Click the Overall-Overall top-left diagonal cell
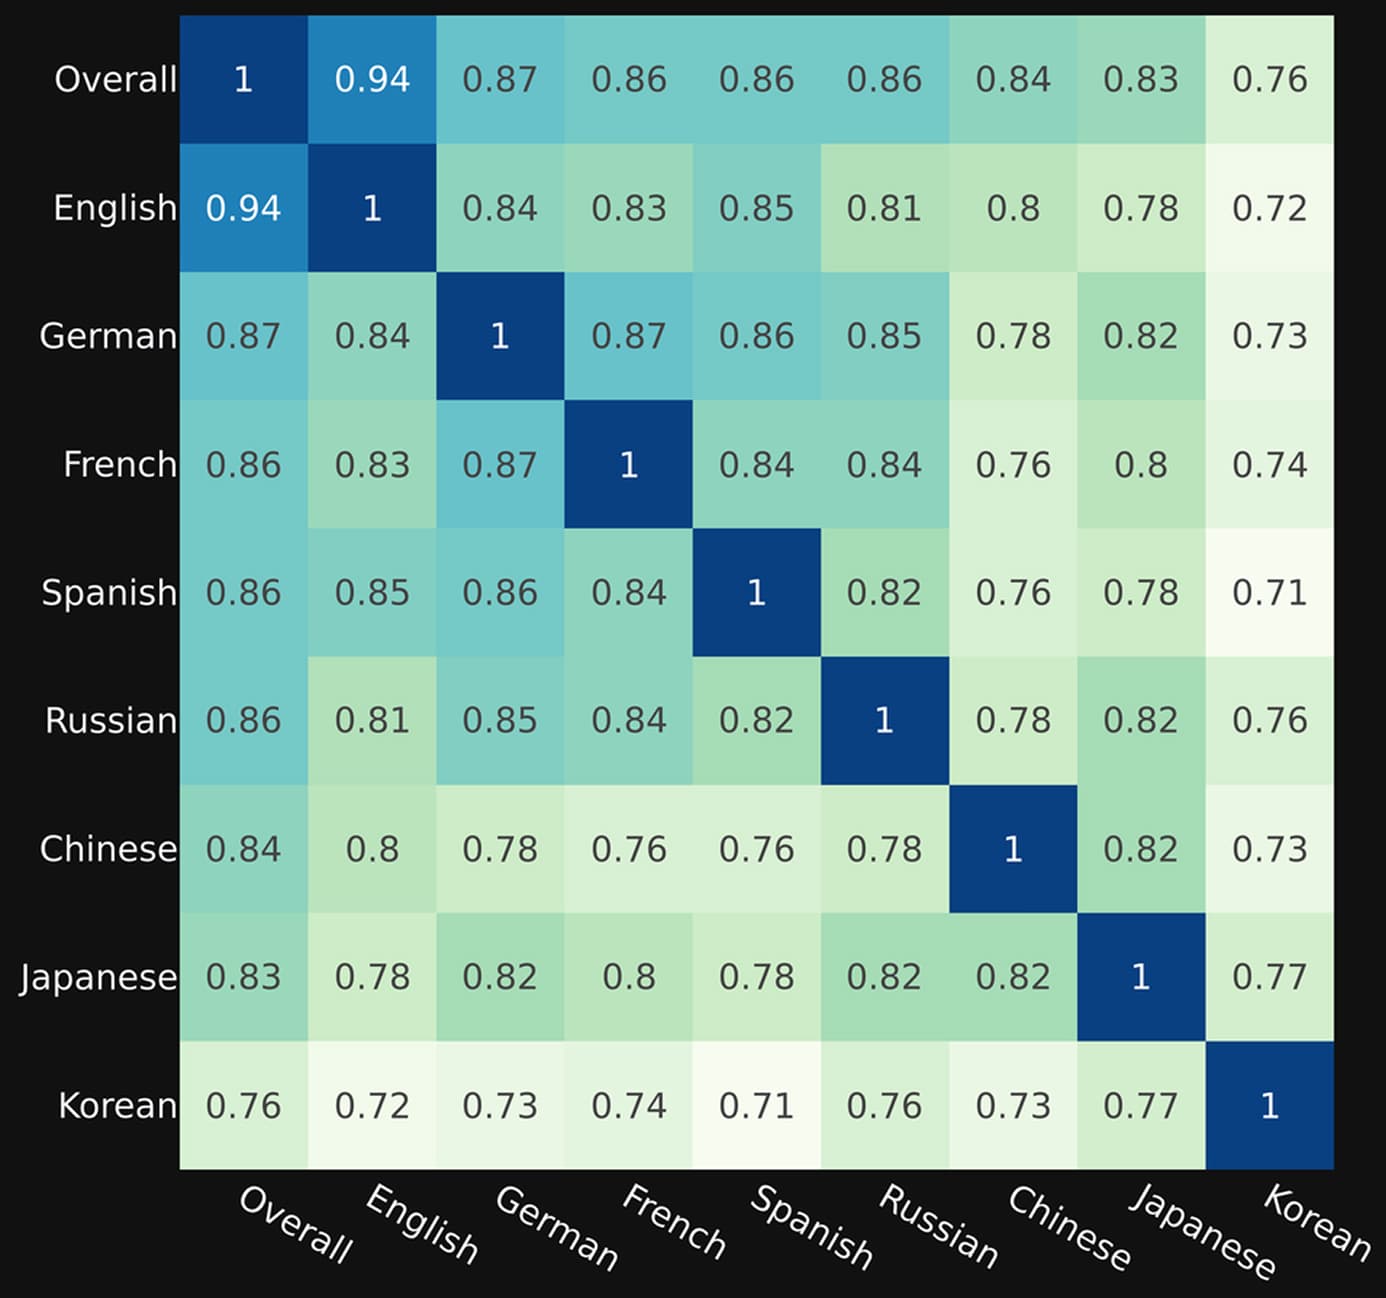 click(244, 79)
